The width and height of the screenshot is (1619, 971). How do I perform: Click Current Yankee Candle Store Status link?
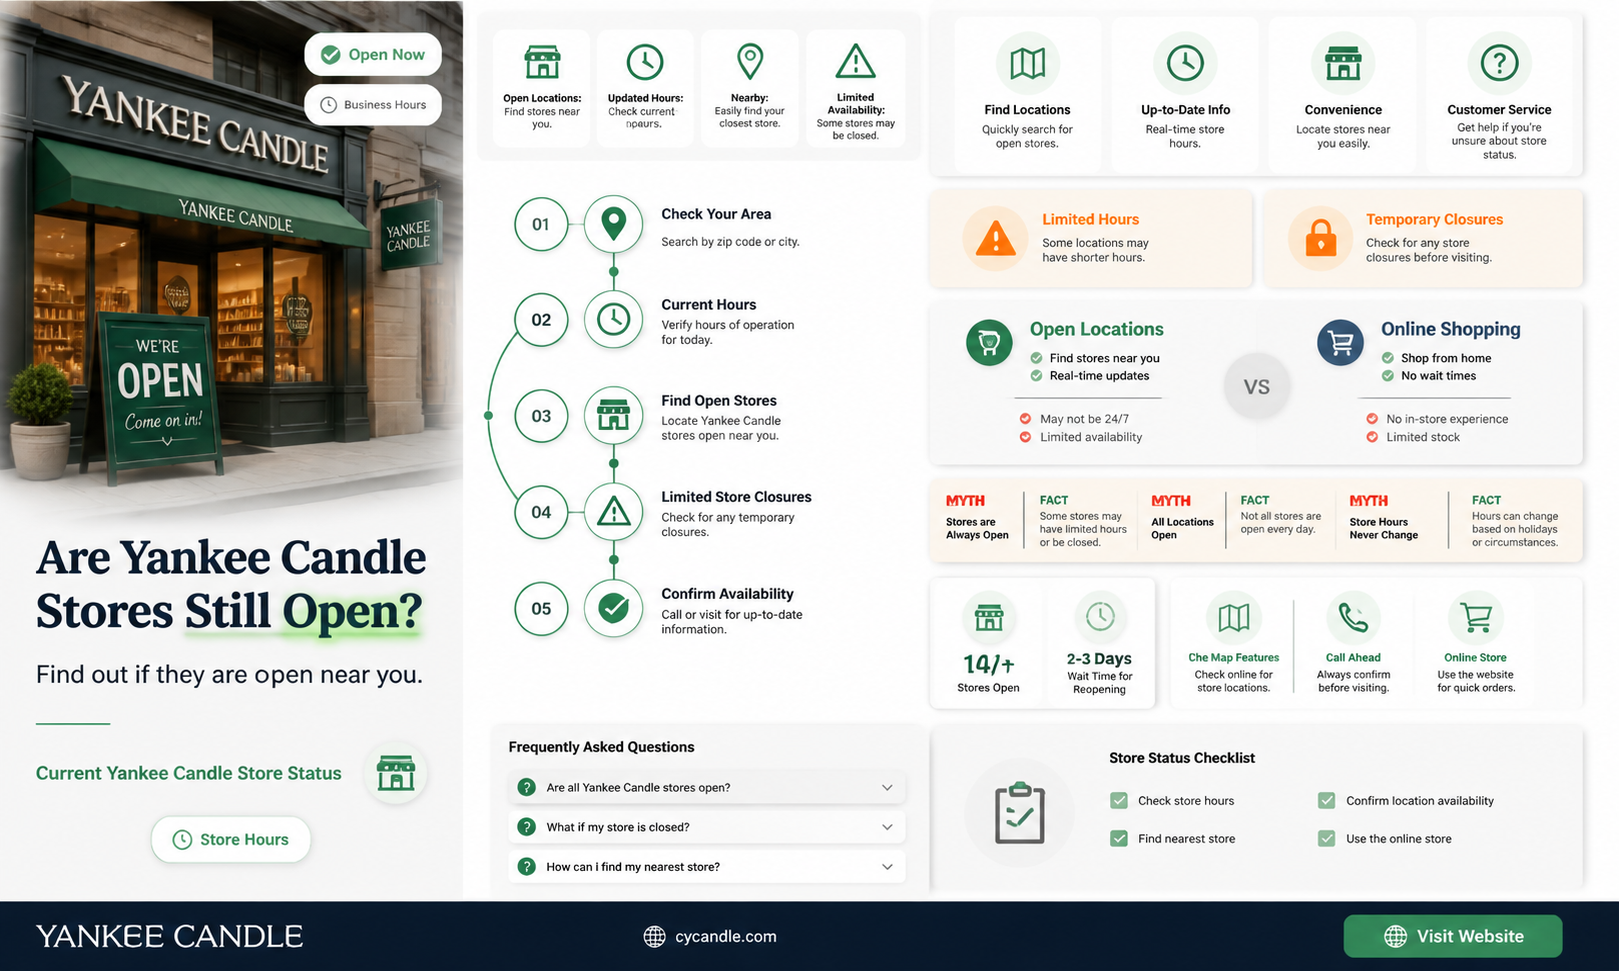coord(188,773)
